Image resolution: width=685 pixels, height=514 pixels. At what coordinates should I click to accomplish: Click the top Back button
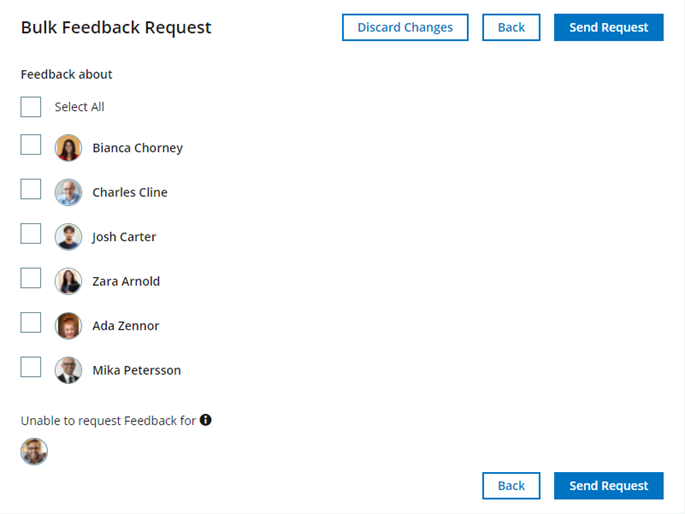click(511, 27)
